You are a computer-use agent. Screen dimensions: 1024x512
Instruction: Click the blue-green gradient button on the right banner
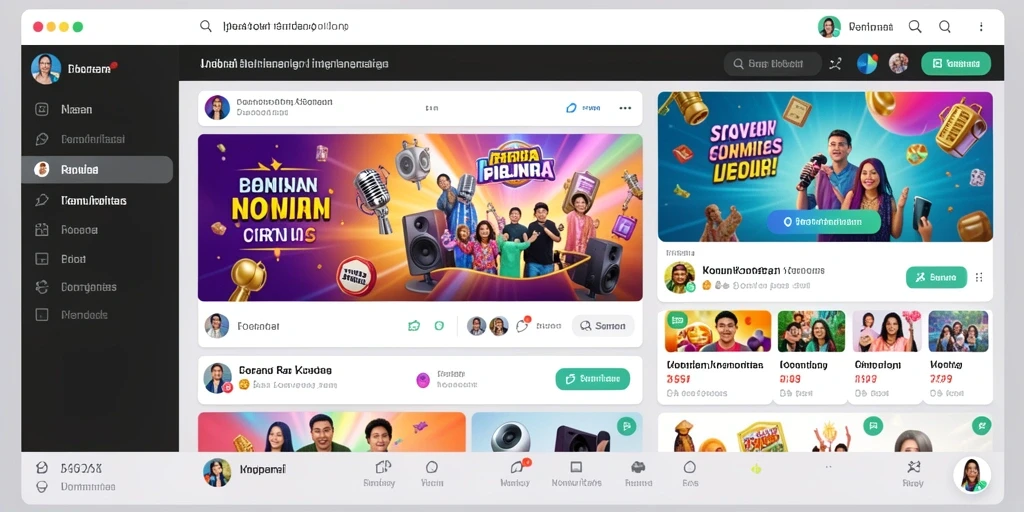click(x=824, y=222)
